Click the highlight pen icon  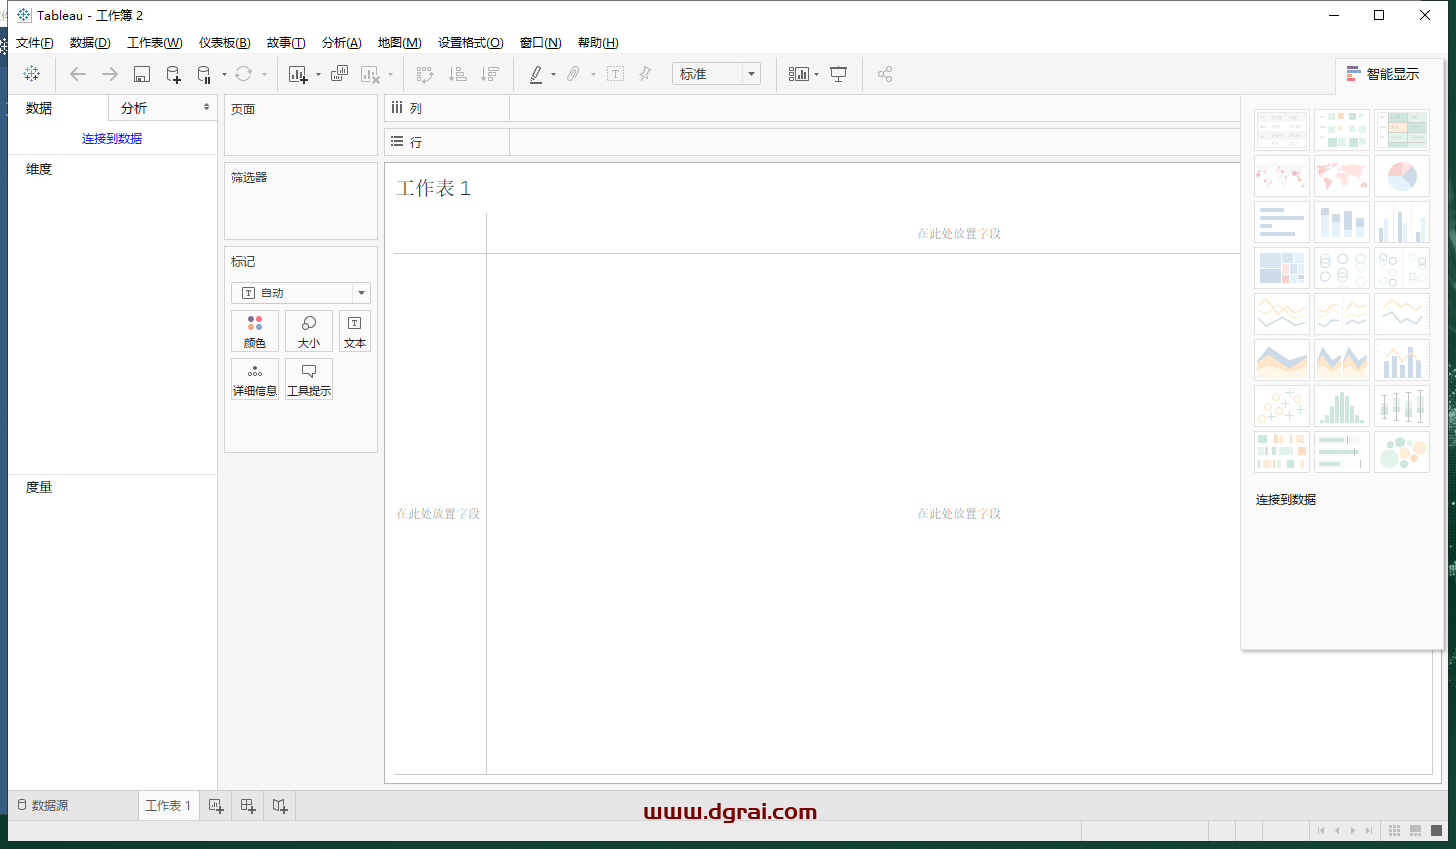coord(536,74)
